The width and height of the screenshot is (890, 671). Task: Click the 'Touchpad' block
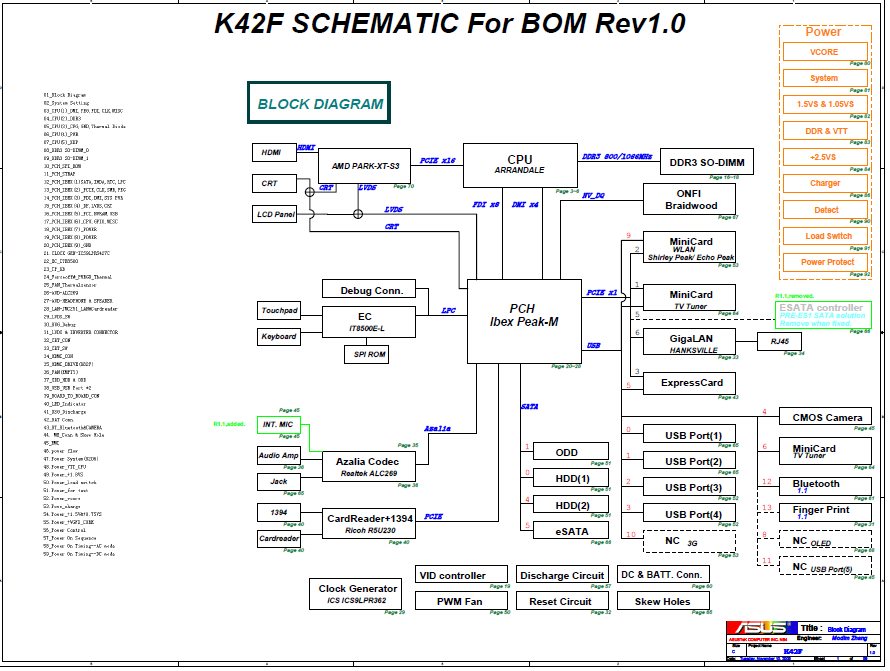pyautogui.click(x=279, y=311)
